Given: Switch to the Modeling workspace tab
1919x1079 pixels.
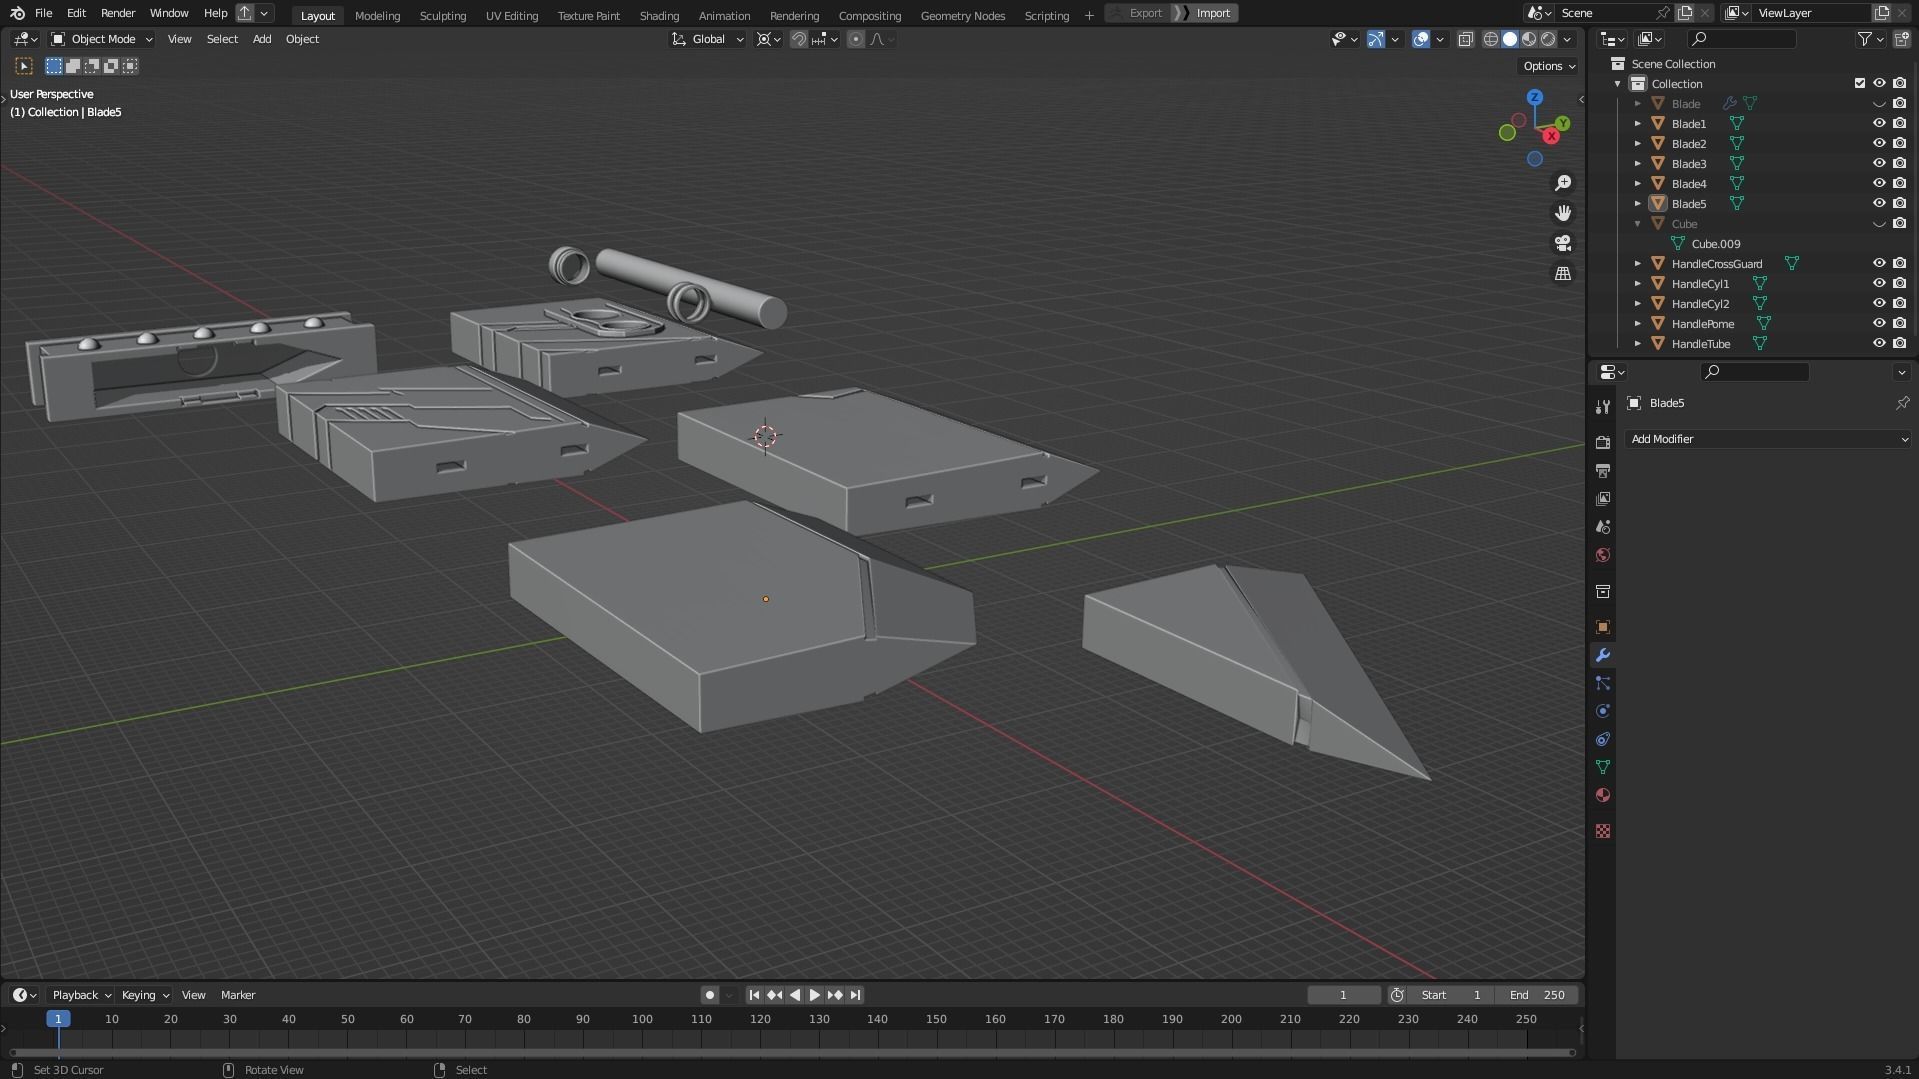Looking at the screenshot, I should (377, 15).
